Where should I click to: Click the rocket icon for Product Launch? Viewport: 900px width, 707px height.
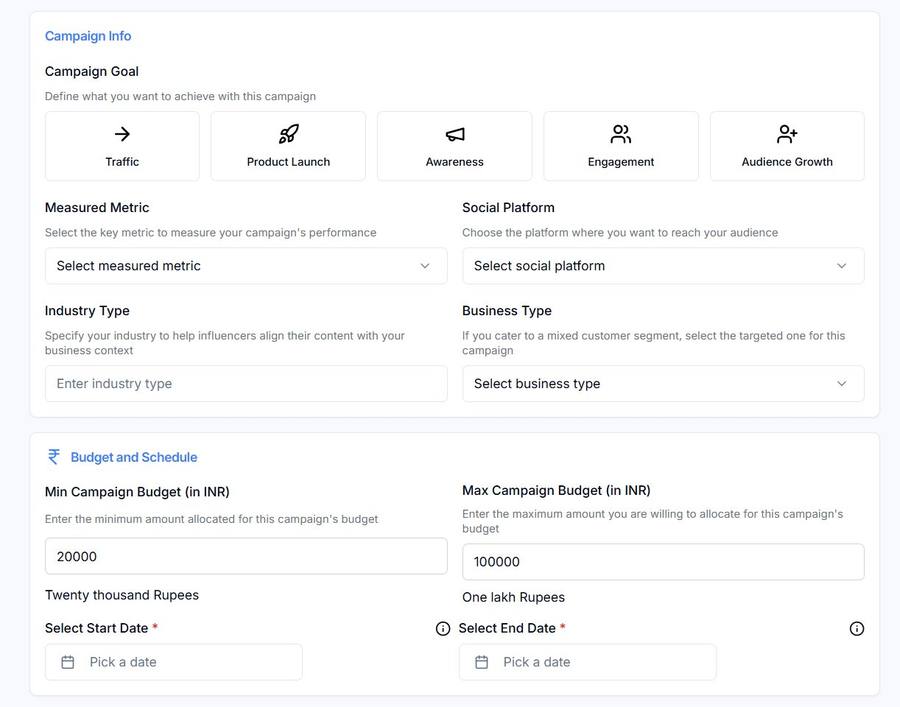(288, 134)
